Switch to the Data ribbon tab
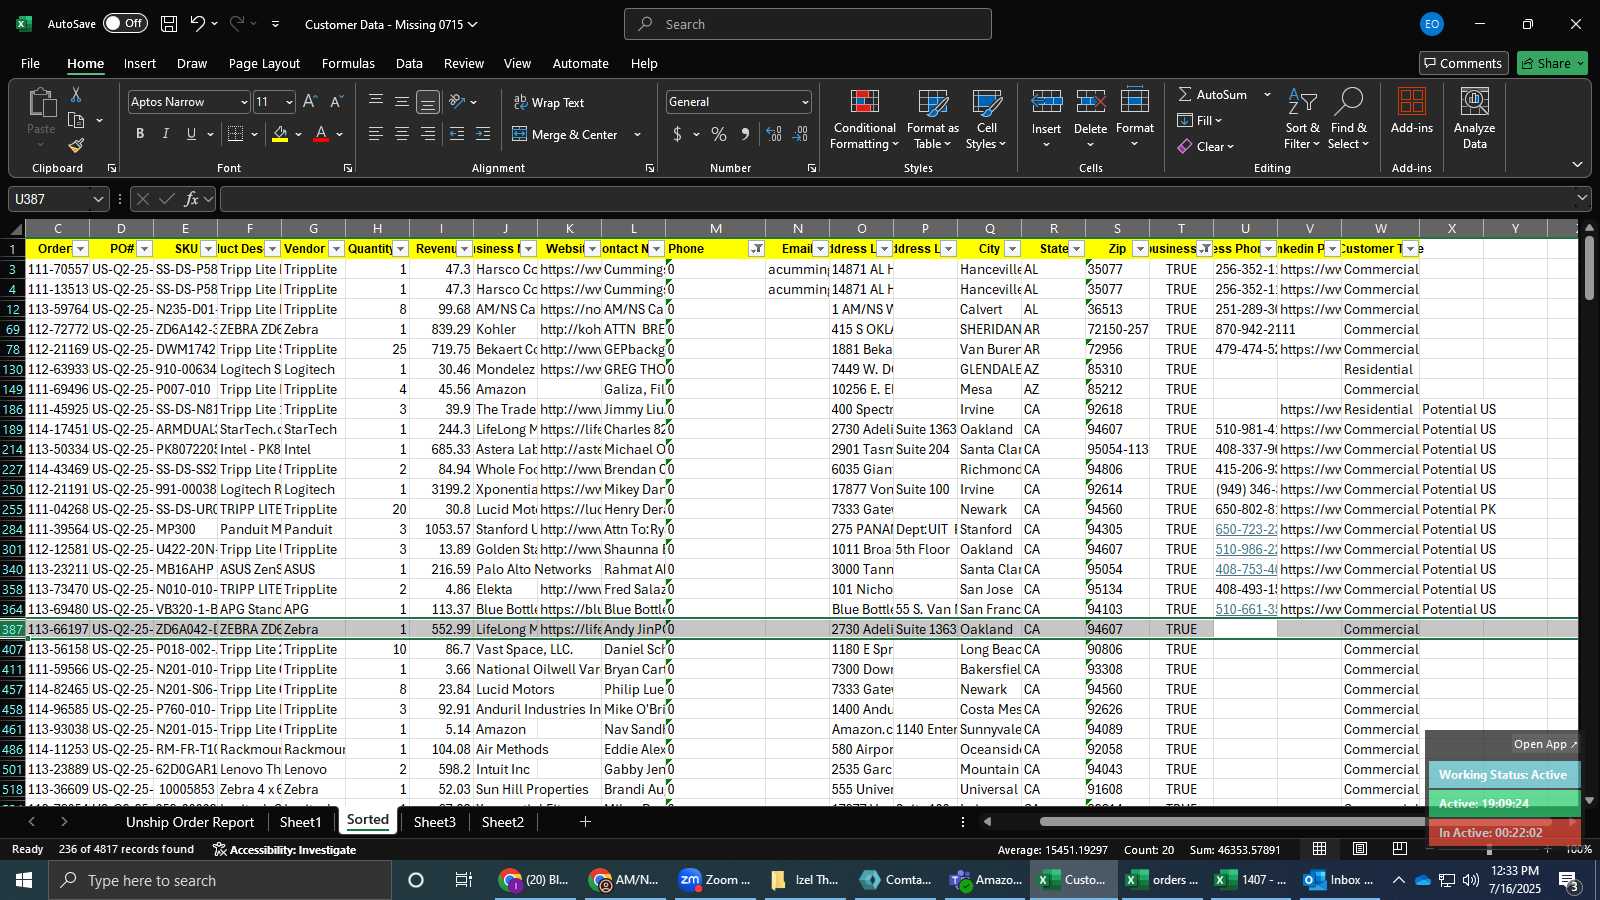Screen dimensions: 1600x900 click(x=409, y=63)
